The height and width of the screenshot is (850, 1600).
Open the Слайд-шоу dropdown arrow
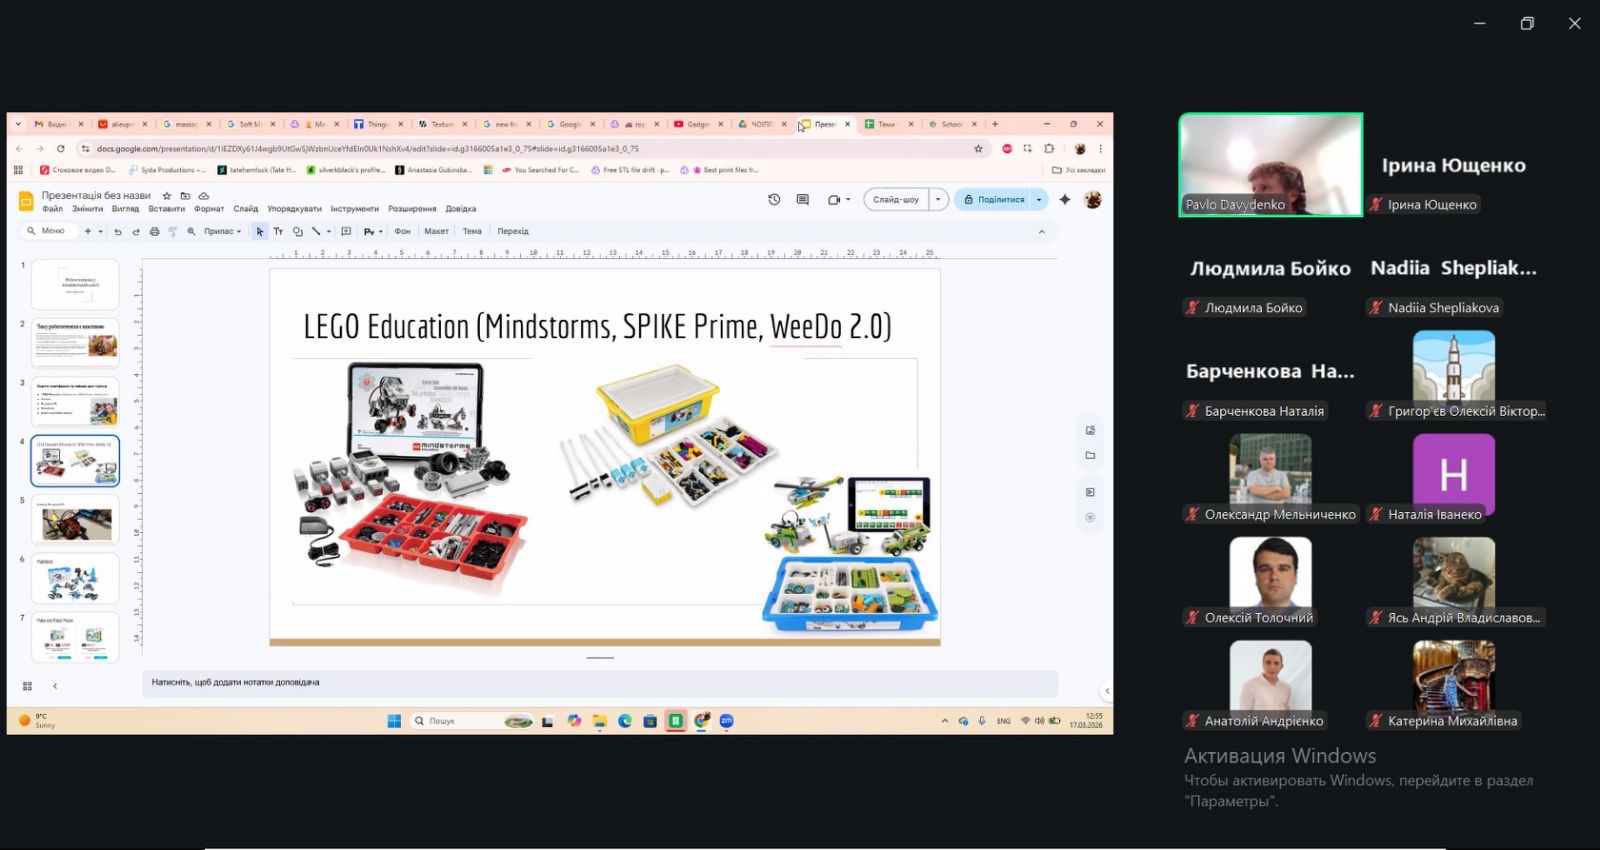pyautogui.click(x=938, y=200)
